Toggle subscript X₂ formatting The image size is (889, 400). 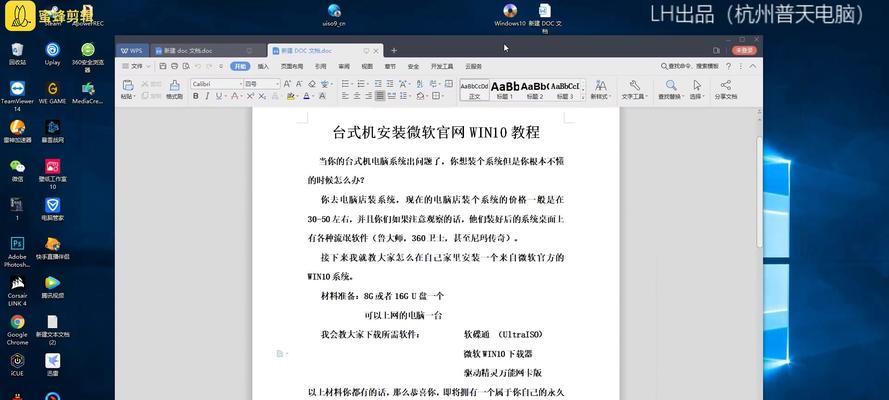click(x=261, y=96)
